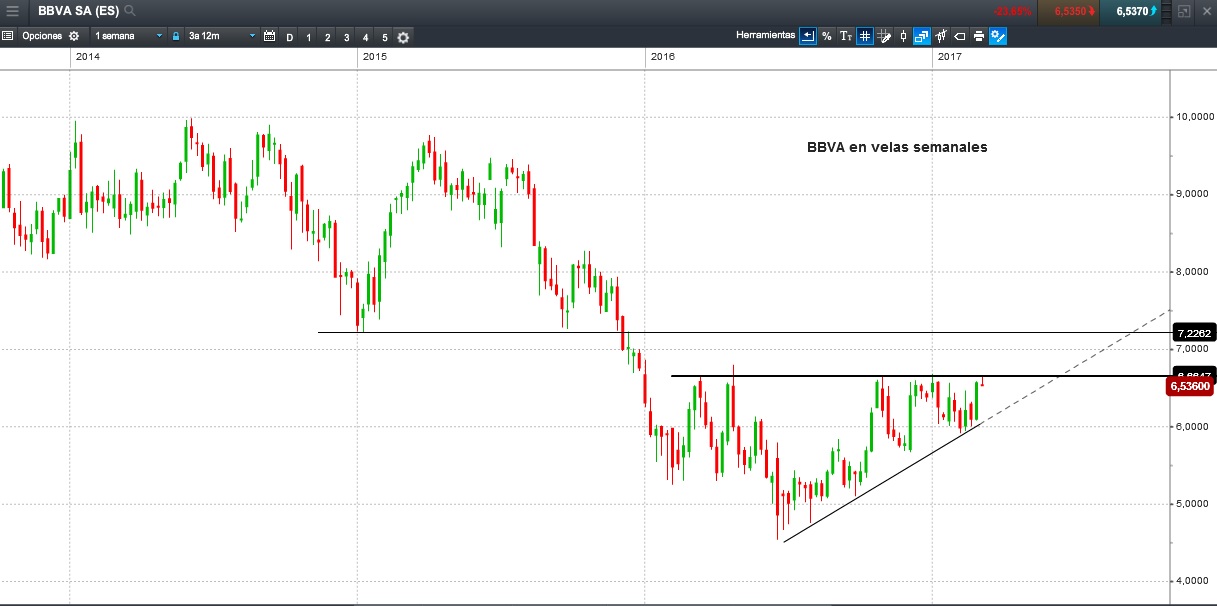Image resolution: width=1217 pixels, height=606 pixels.
Task: Open the popout window icon
Action: point(1184,11)
